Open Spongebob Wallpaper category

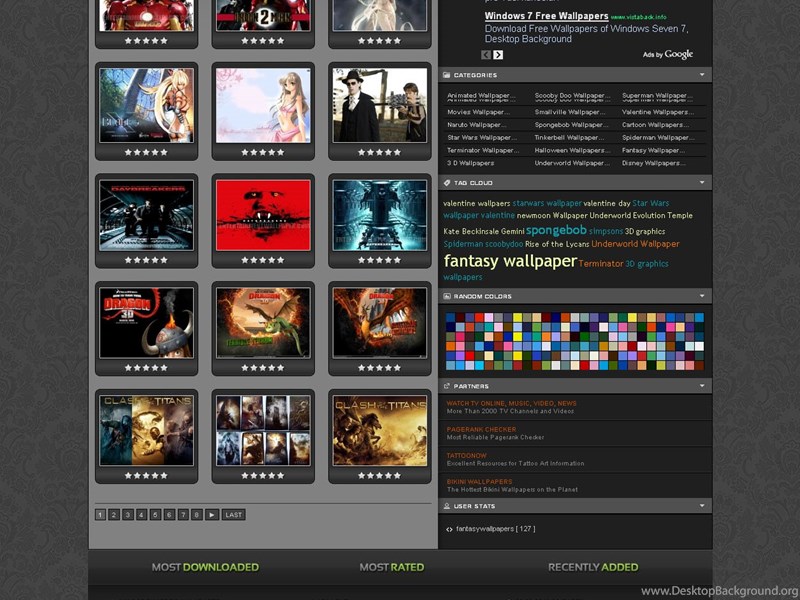571,125
